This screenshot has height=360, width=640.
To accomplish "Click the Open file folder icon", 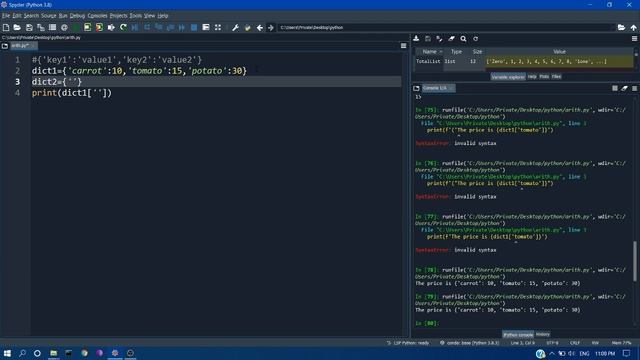I will [17, 27].
